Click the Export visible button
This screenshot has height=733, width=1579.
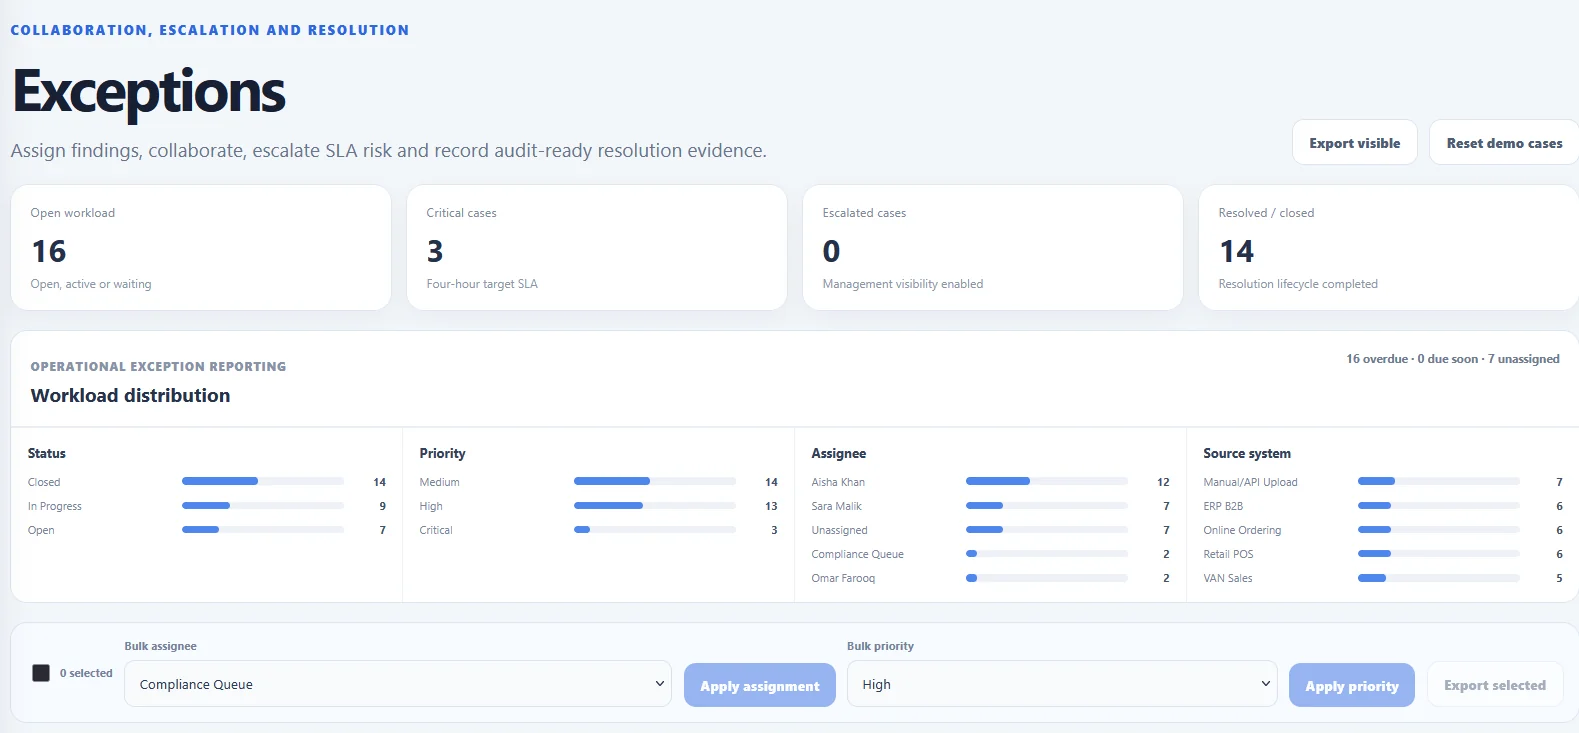pos(1354,143)
